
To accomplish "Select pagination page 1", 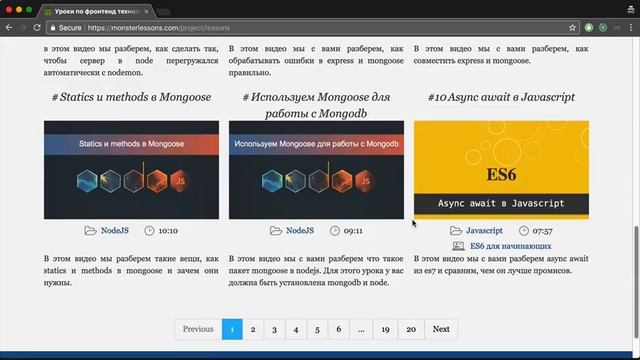I will click(x=232, y=329).
